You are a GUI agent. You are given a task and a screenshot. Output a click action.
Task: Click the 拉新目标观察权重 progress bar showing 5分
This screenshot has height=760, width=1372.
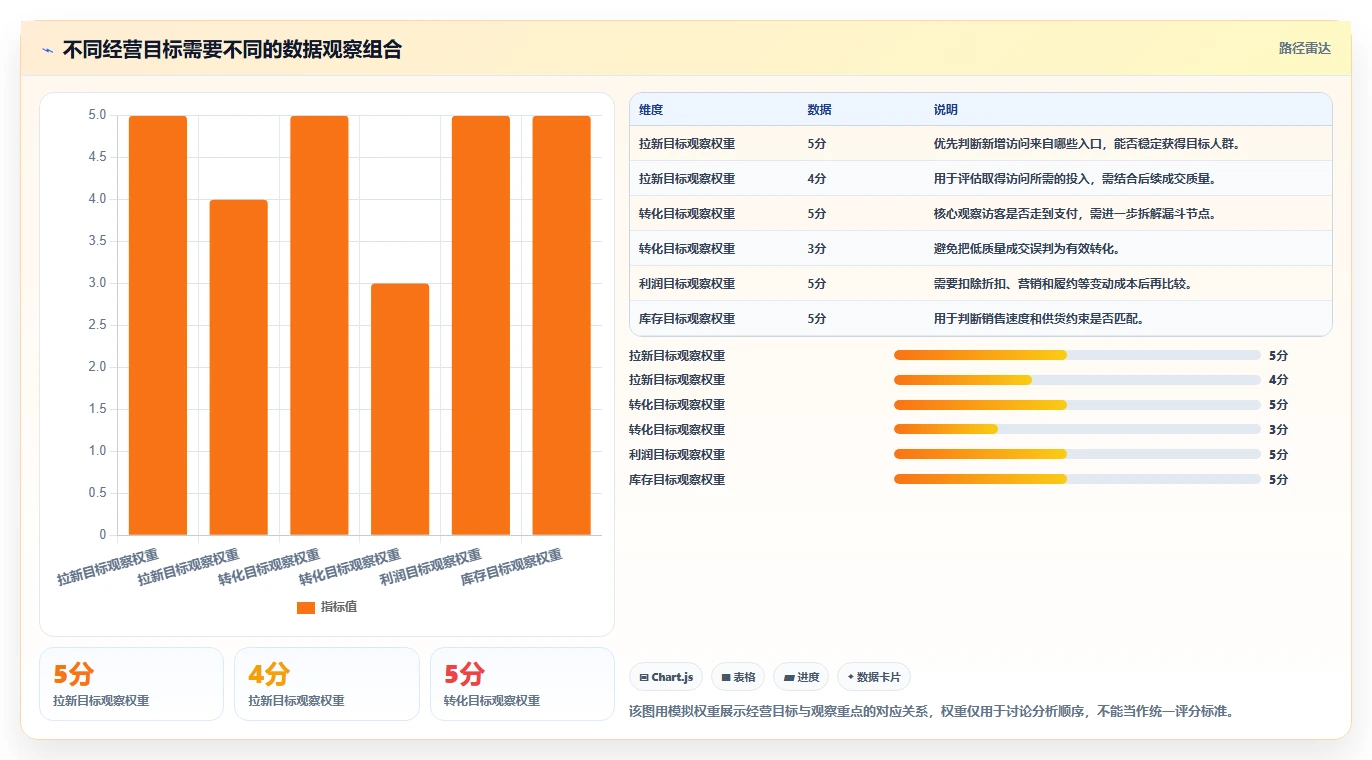(1077, 355)
